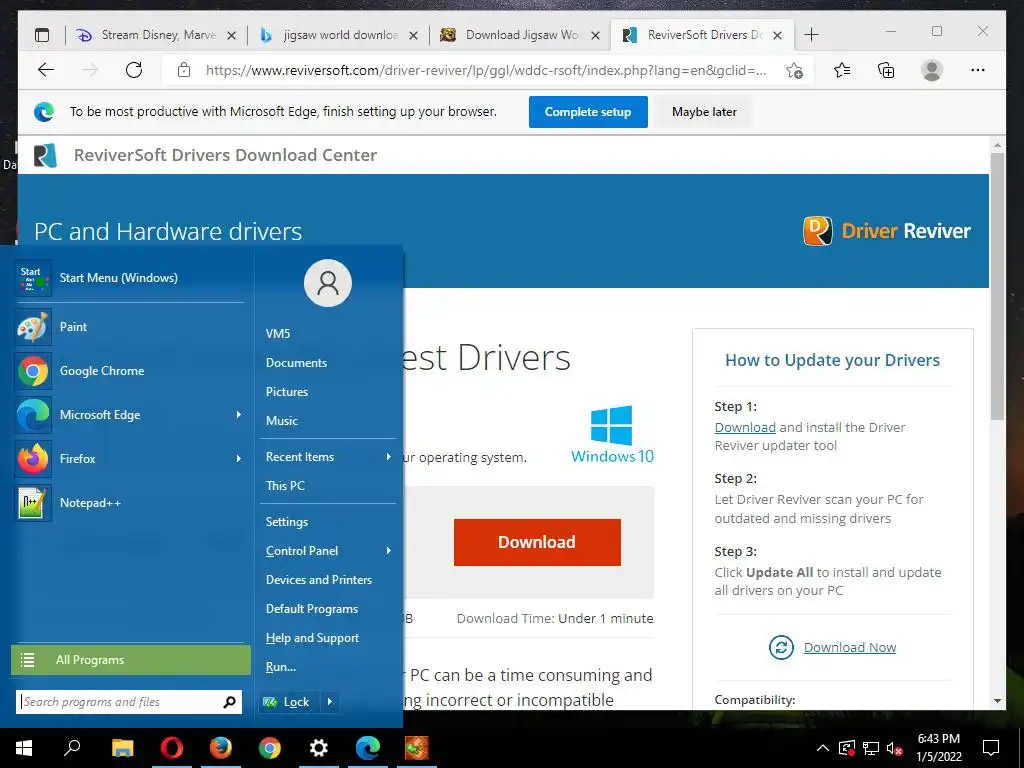Click the Complete setup button

click(x=588, y=112)
